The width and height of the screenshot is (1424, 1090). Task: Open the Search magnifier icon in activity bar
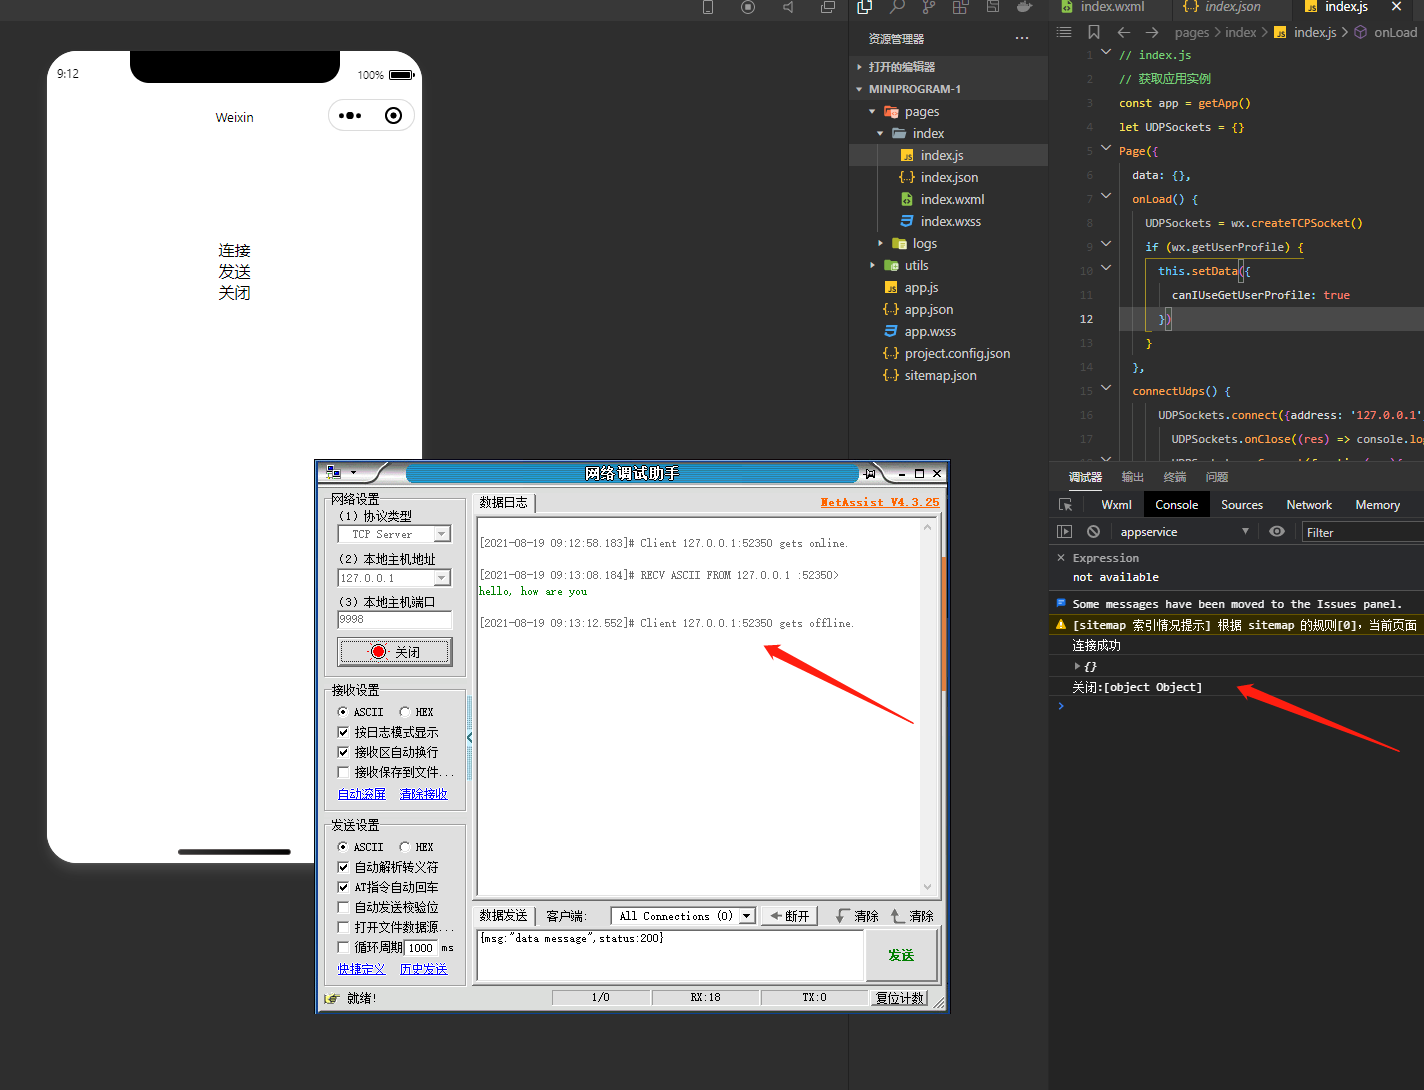[897, 7]
